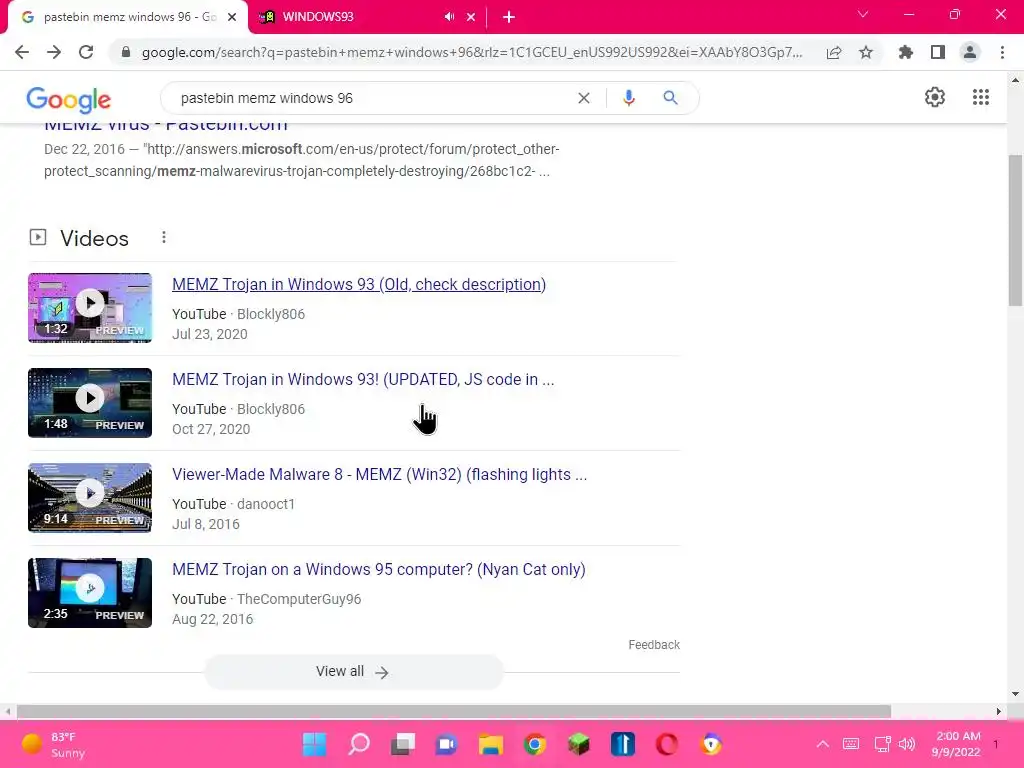This screenshot has height=768, width=1024.
Task: Click YouTube · danooct1 source text
Action: (x=233, y=504)
